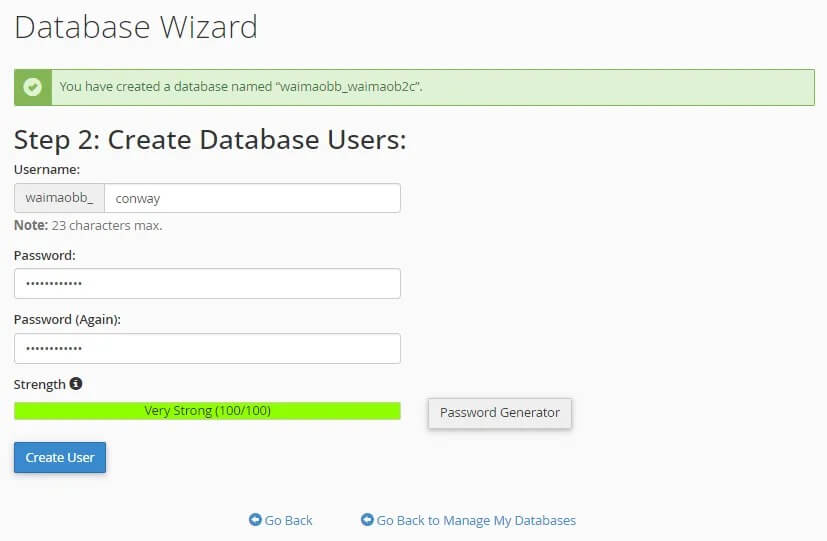
Task: Open the Password Generator
Action: coord(499,412)
